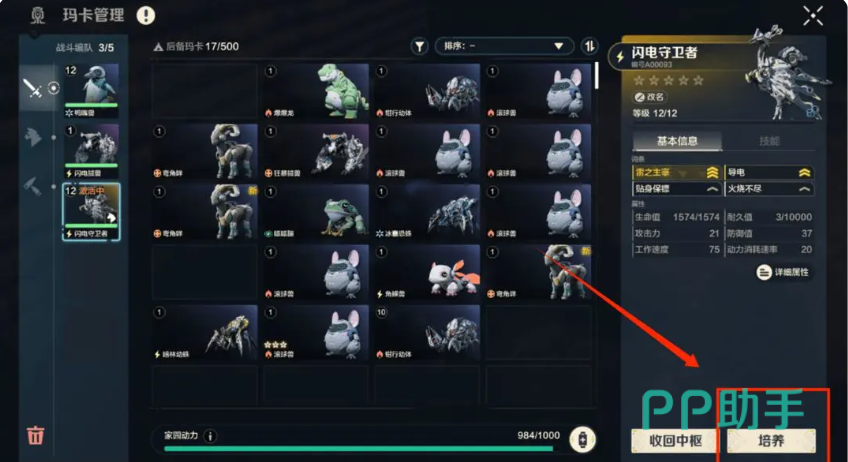Select the green frog Maka card

tap(316, 212)
